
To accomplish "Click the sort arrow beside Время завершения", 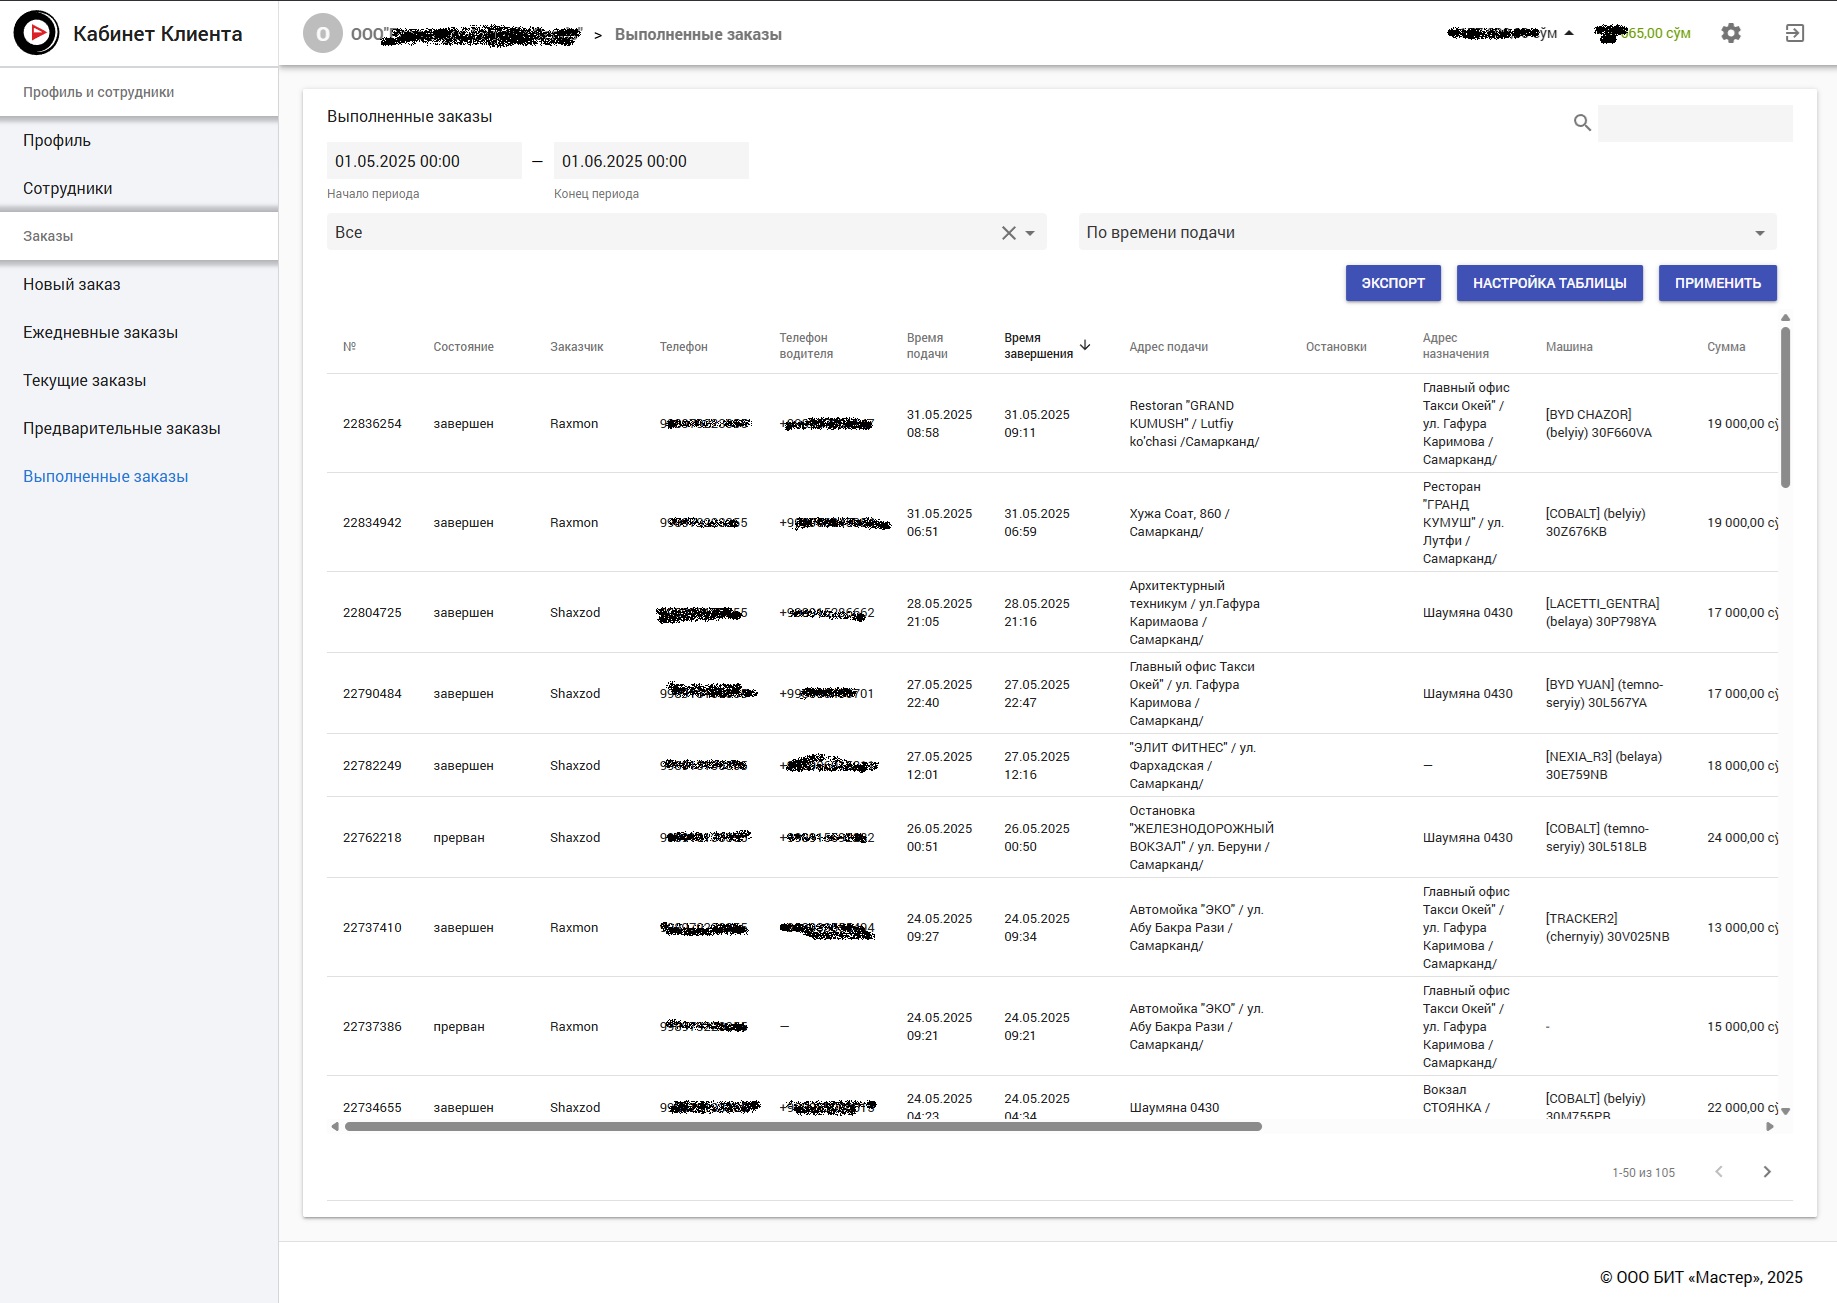I will 1085,345.
